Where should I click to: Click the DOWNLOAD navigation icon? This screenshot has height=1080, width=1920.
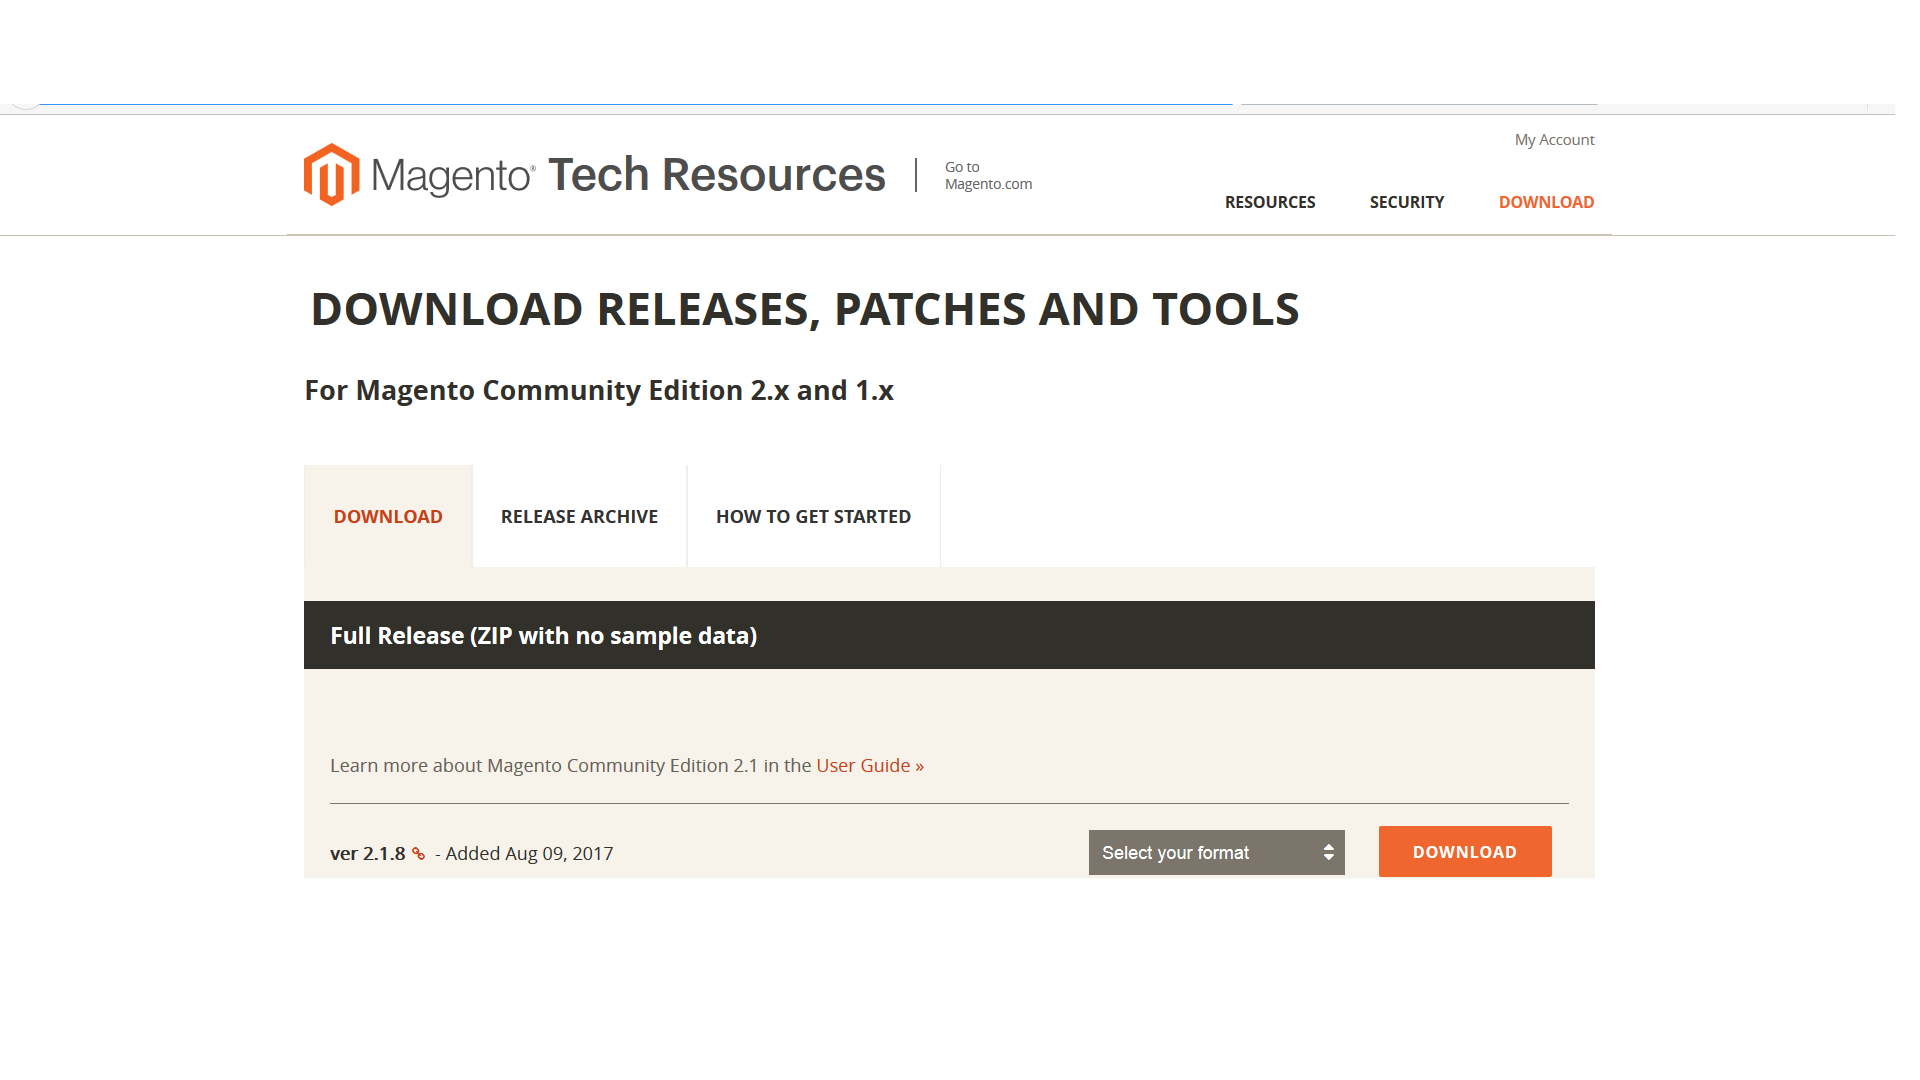[1545, 202]
